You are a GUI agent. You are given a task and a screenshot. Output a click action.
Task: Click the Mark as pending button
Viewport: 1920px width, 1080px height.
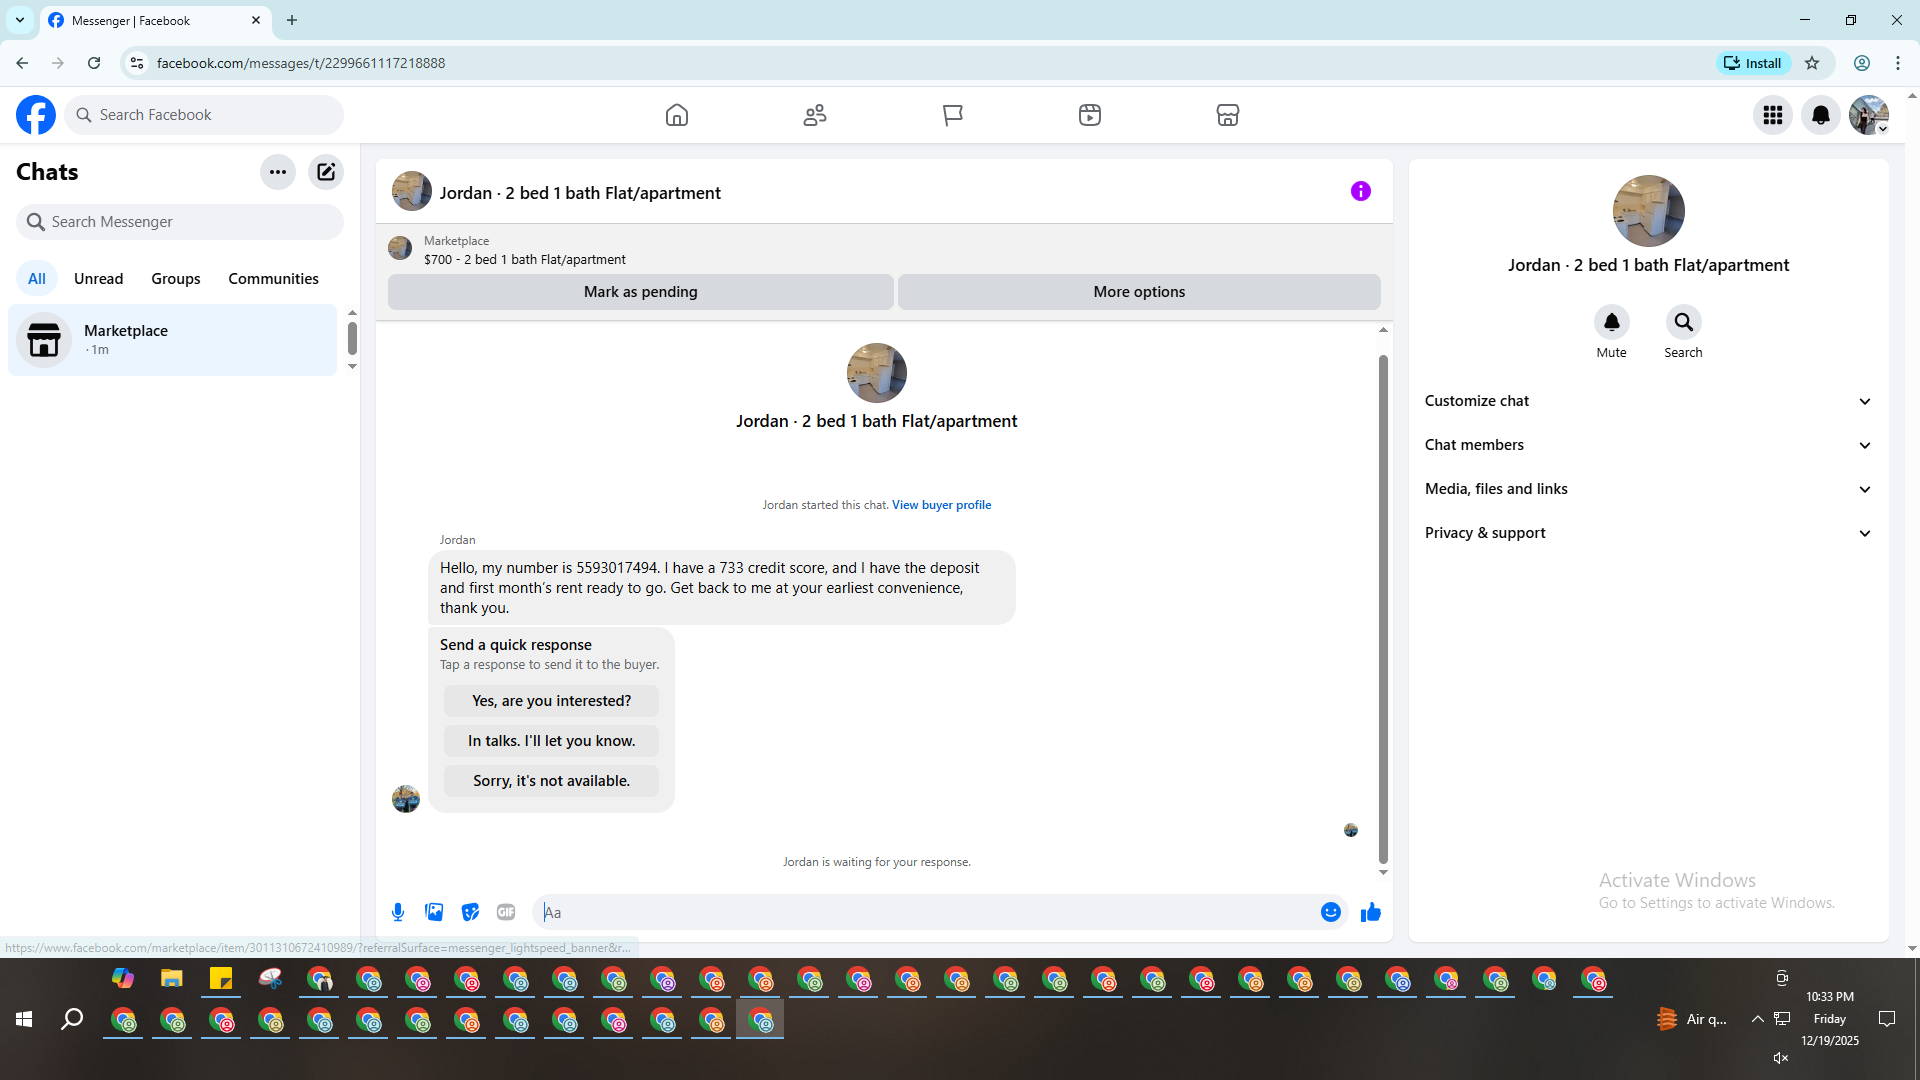(x=640, y=292)
